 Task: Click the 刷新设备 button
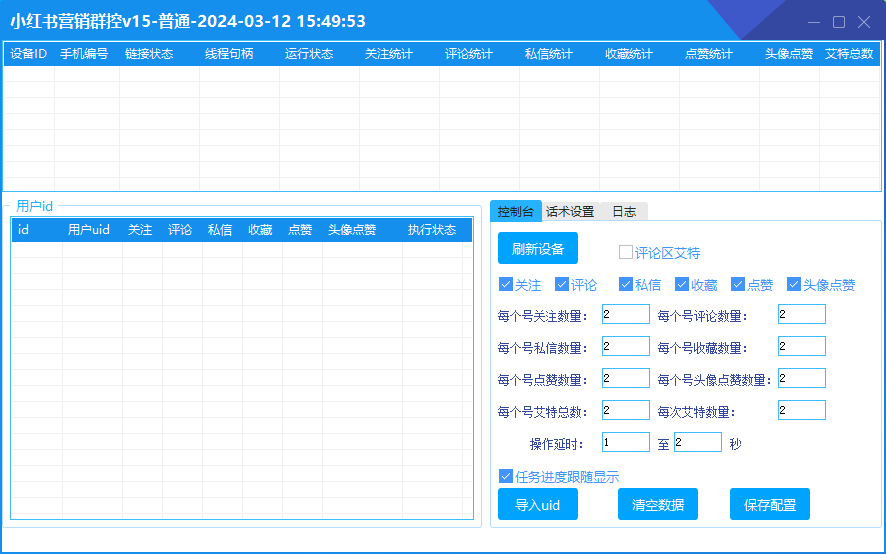pyautogui.click(x=538, y=248)
